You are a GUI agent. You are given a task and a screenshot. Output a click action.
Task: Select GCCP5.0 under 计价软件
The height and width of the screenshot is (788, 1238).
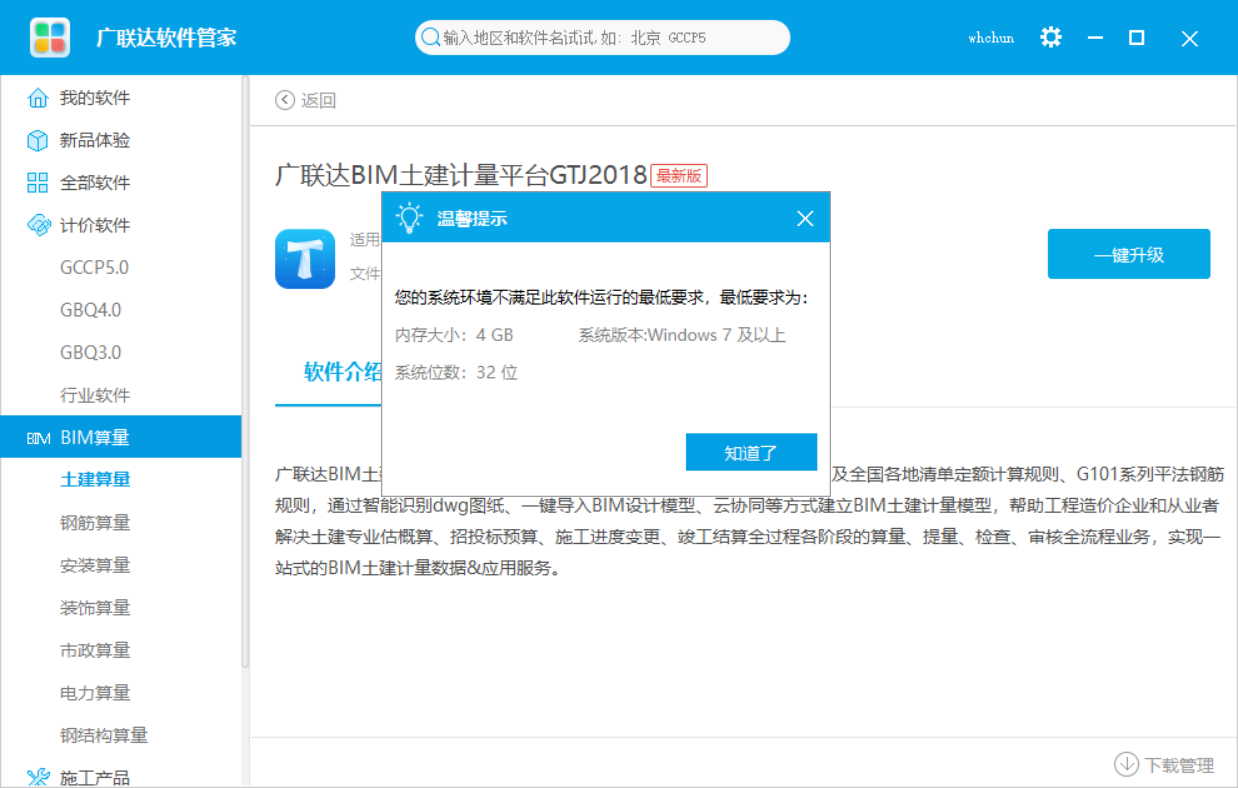[93, 267]
